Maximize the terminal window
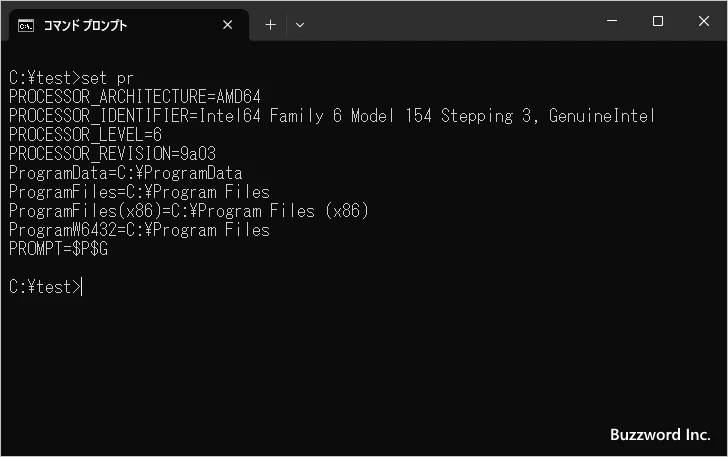Image resolution: width=728 pixels, height=457 pixels. point(657,21)
